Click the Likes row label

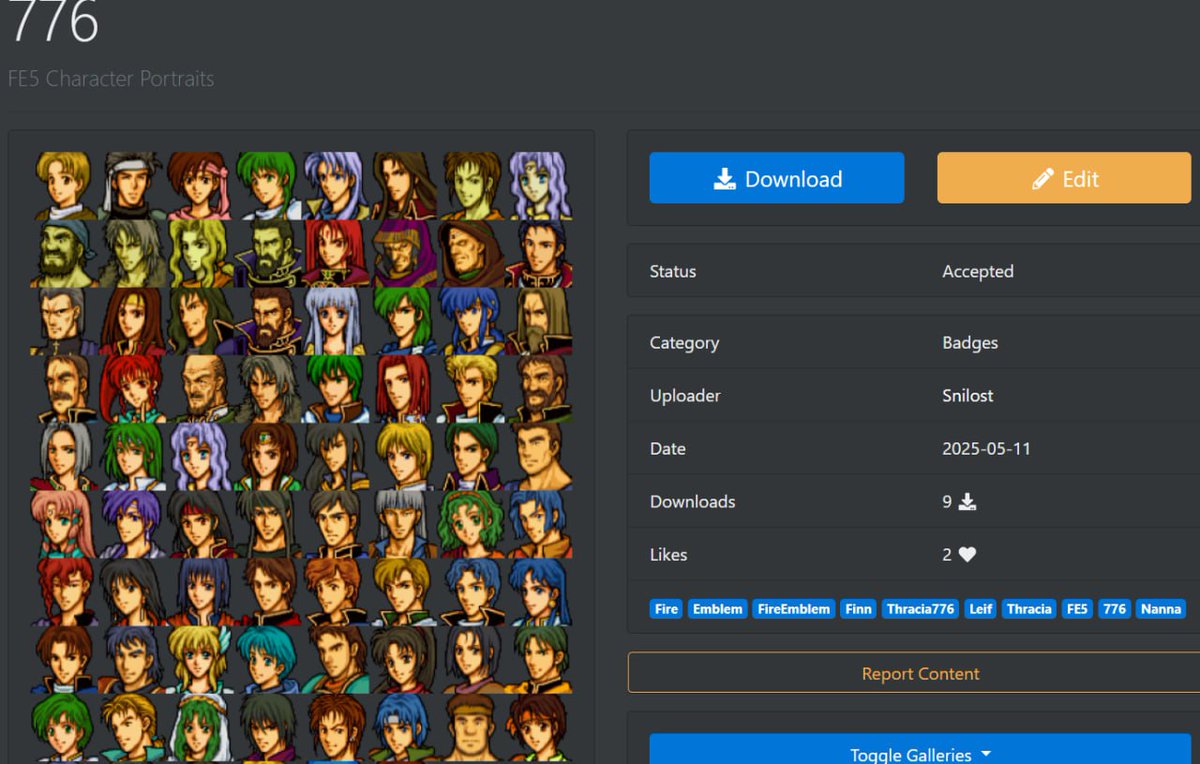point(668,554)
